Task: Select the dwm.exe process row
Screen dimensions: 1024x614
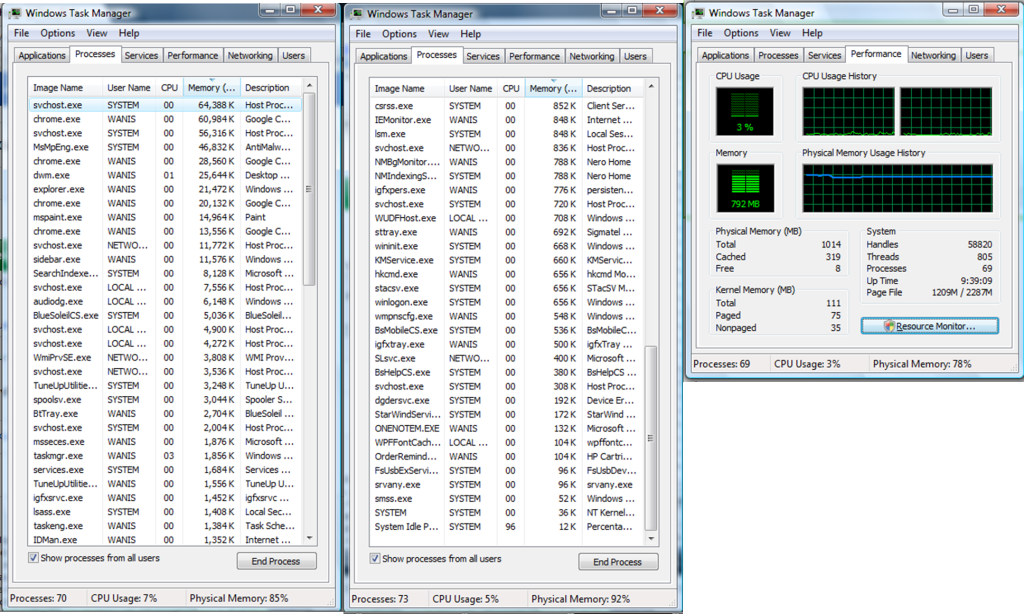Action: pyautogui.click(x=165, y=175)
